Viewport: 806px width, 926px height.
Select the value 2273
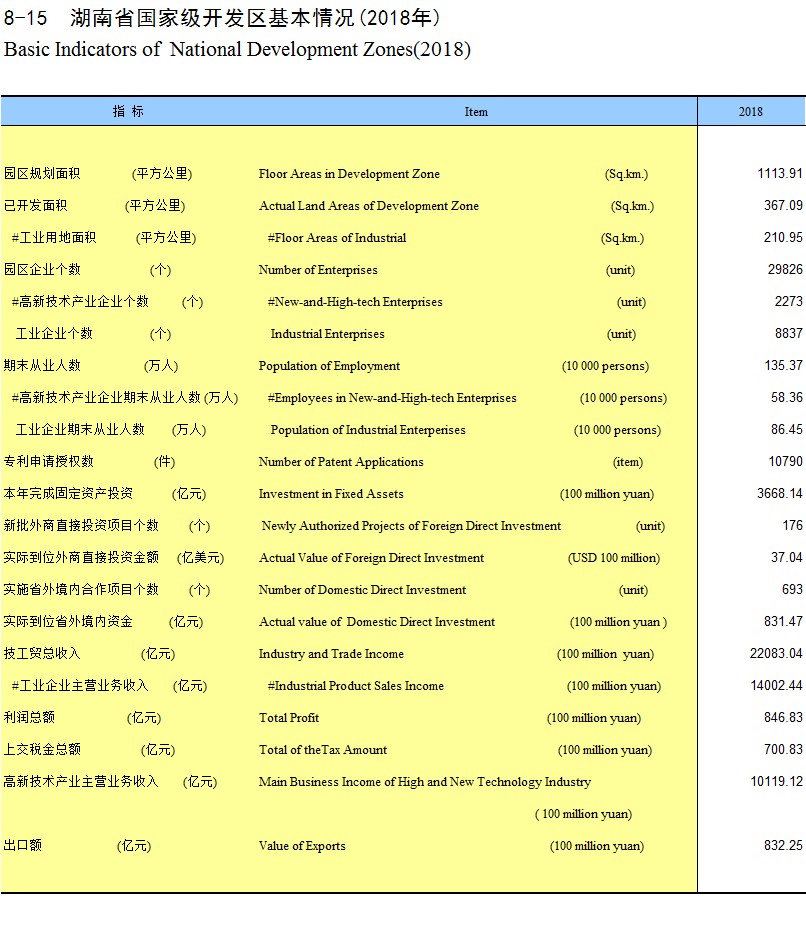[x=789, y=301]
